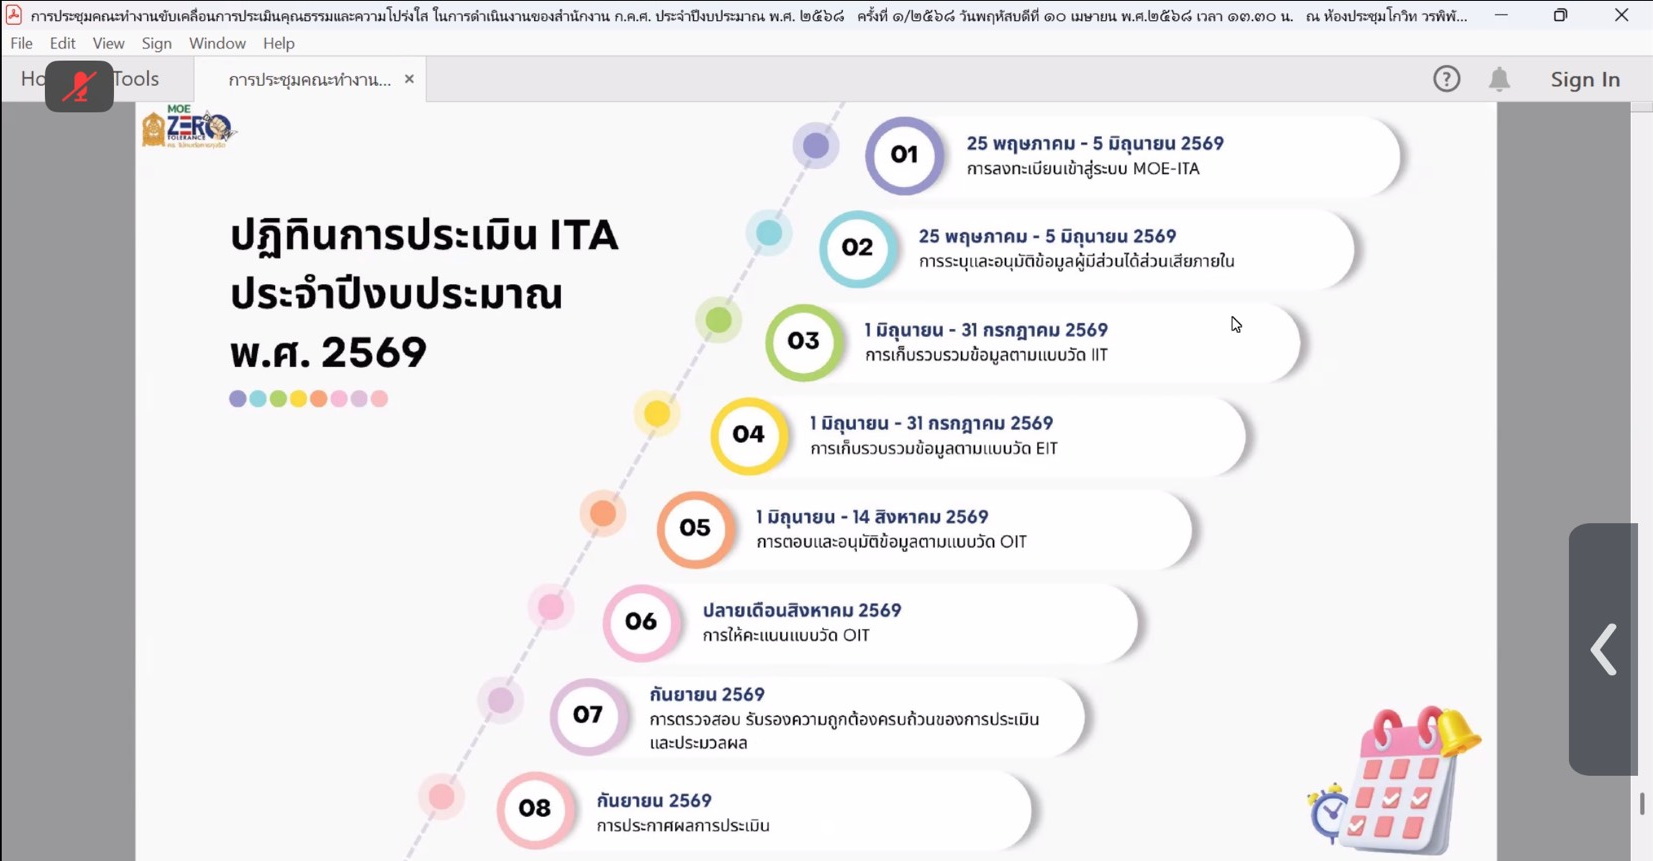Click text 'การประกาศผลการประเมิน'
The image size is (1653, 861).
(683, 826)
